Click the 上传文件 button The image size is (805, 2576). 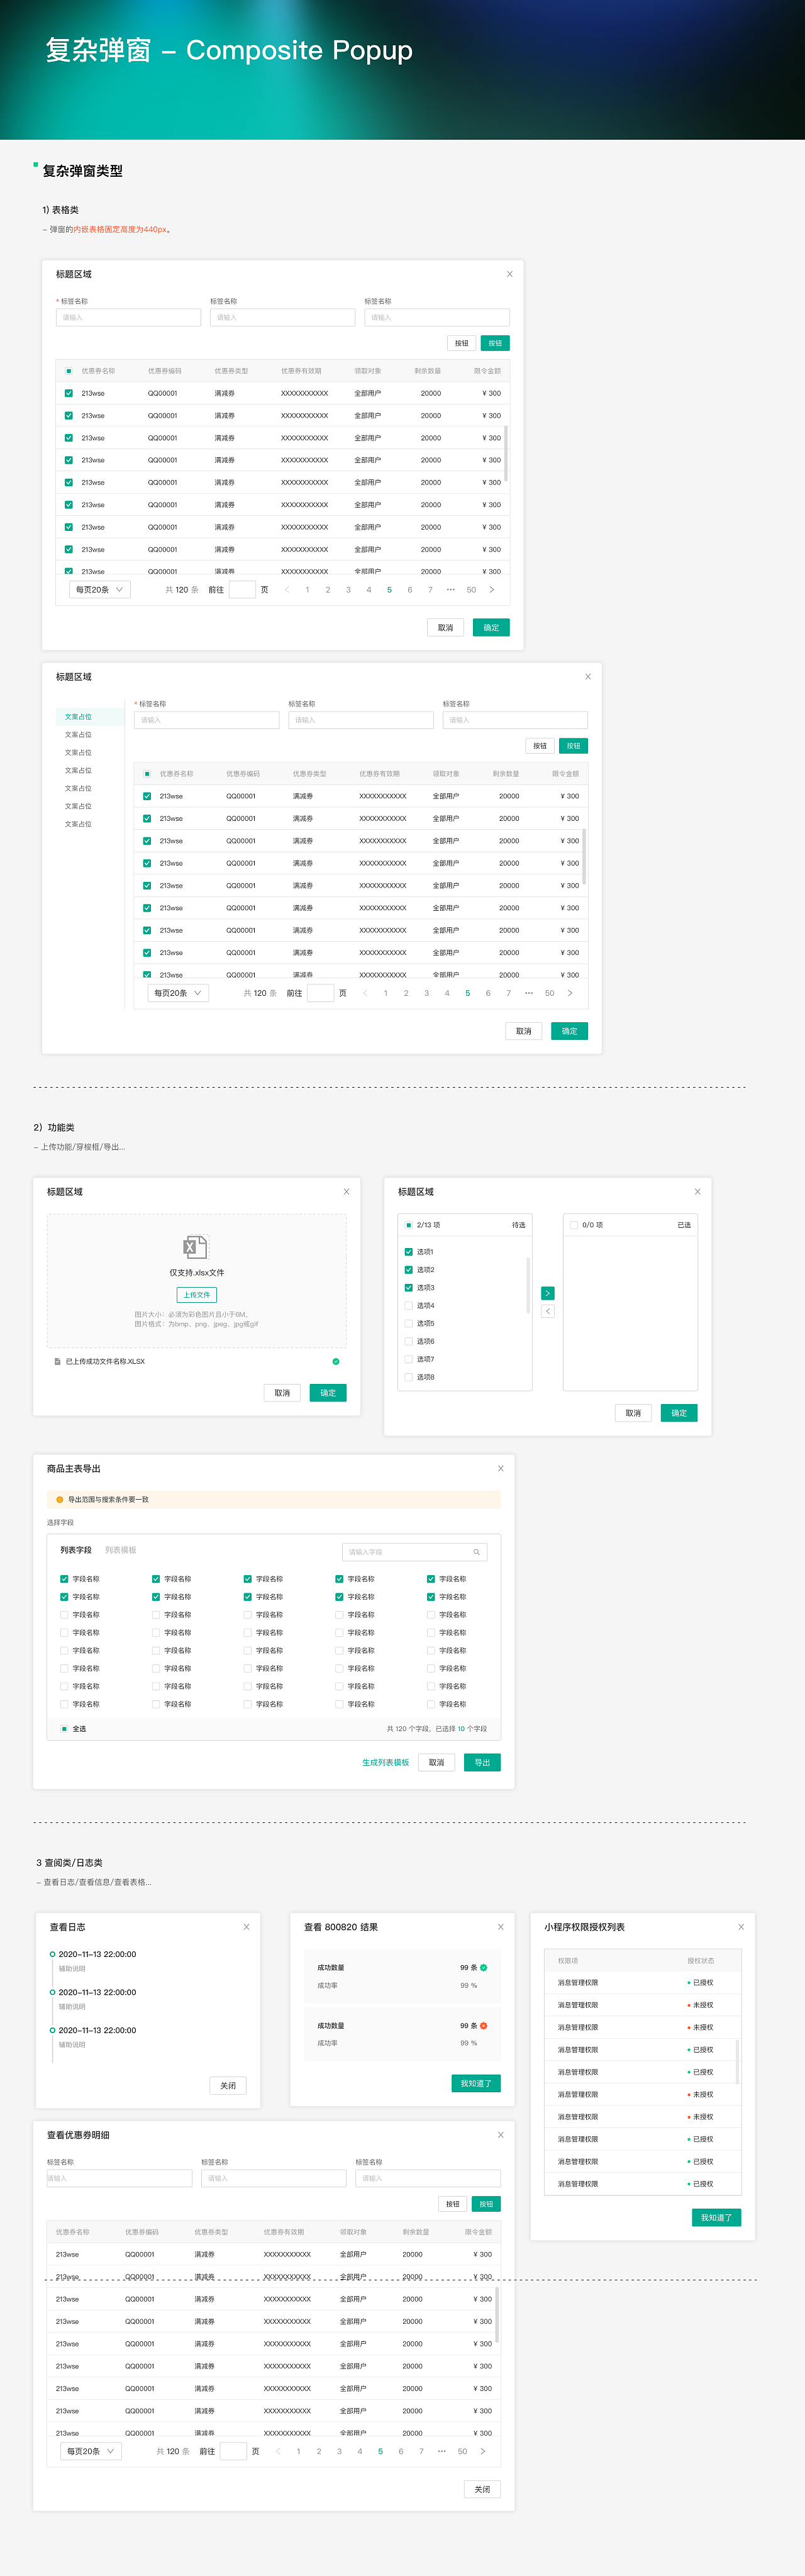click(x=197, y=1294)
